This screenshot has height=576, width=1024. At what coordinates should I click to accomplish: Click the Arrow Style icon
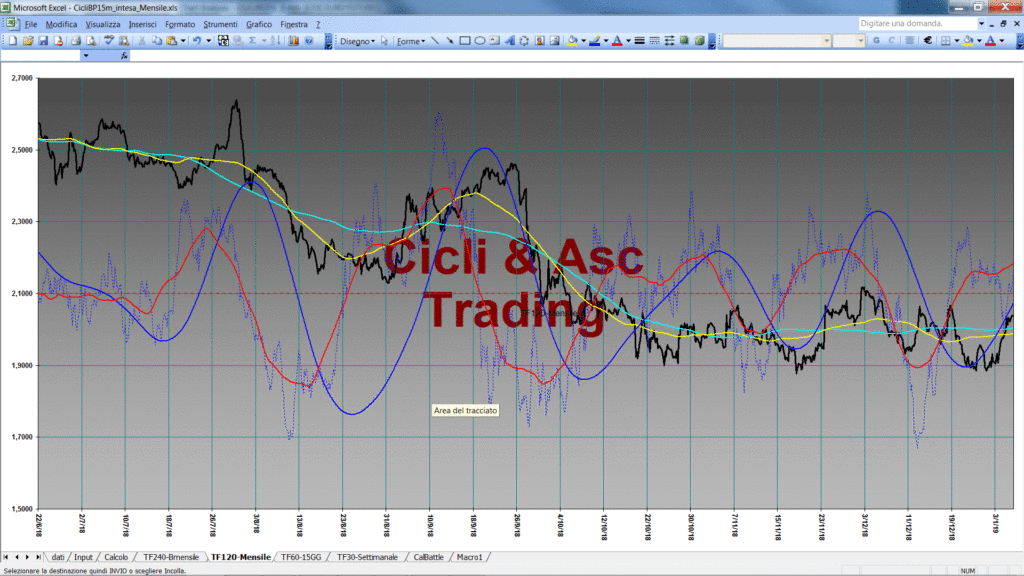(669, 40)
